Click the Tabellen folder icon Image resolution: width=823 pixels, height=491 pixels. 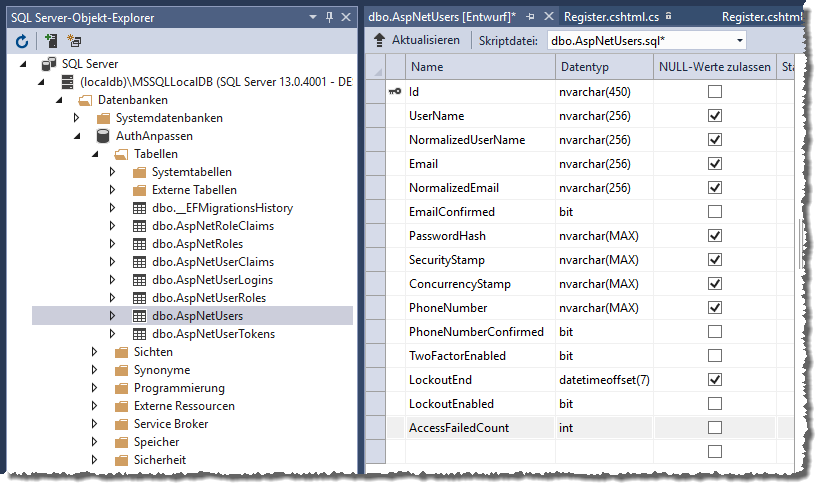[121, 154]
